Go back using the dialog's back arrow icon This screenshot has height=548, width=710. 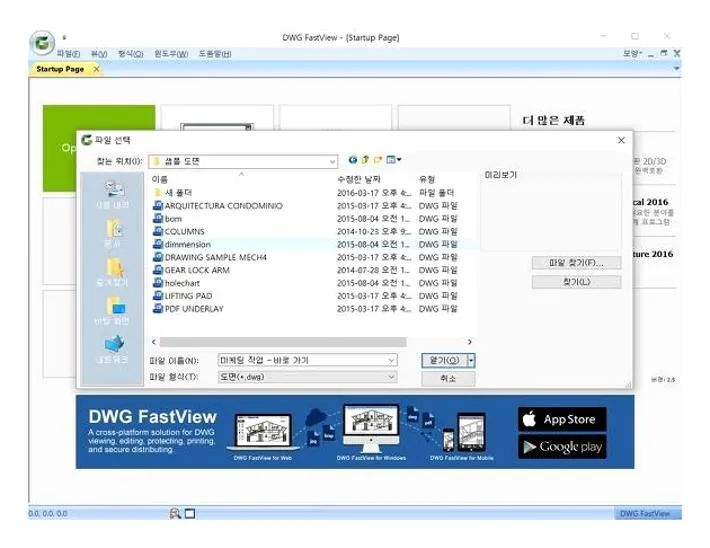click(353, 160)
